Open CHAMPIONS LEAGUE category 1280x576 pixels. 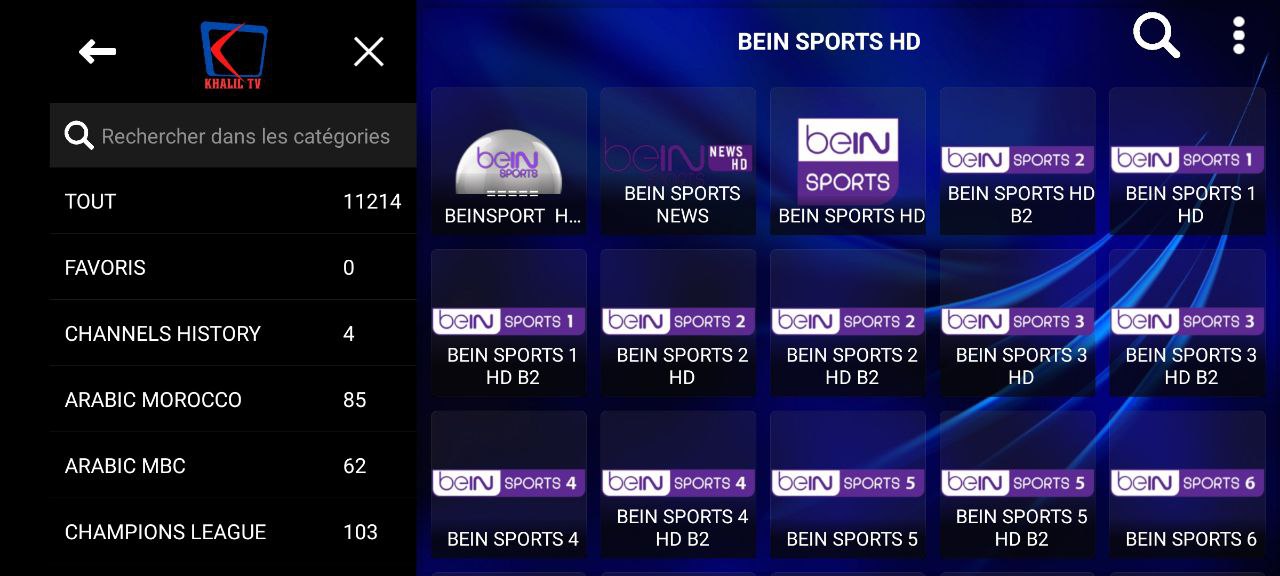[233, 531]
